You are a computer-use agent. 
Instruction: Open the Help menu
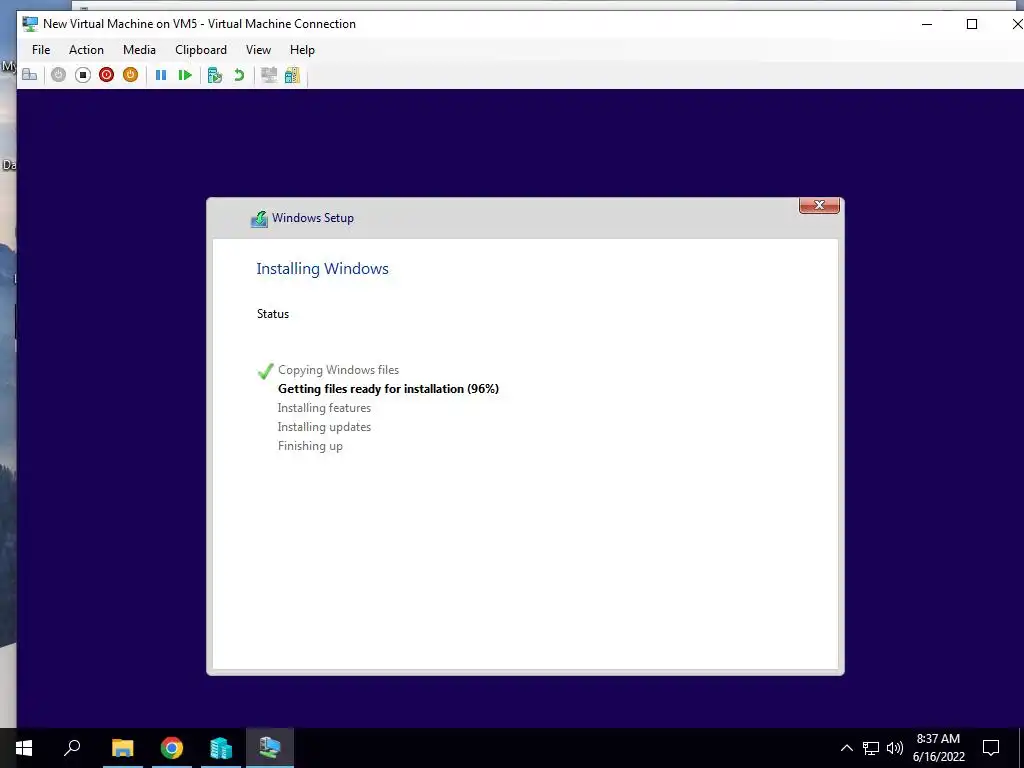302,50
